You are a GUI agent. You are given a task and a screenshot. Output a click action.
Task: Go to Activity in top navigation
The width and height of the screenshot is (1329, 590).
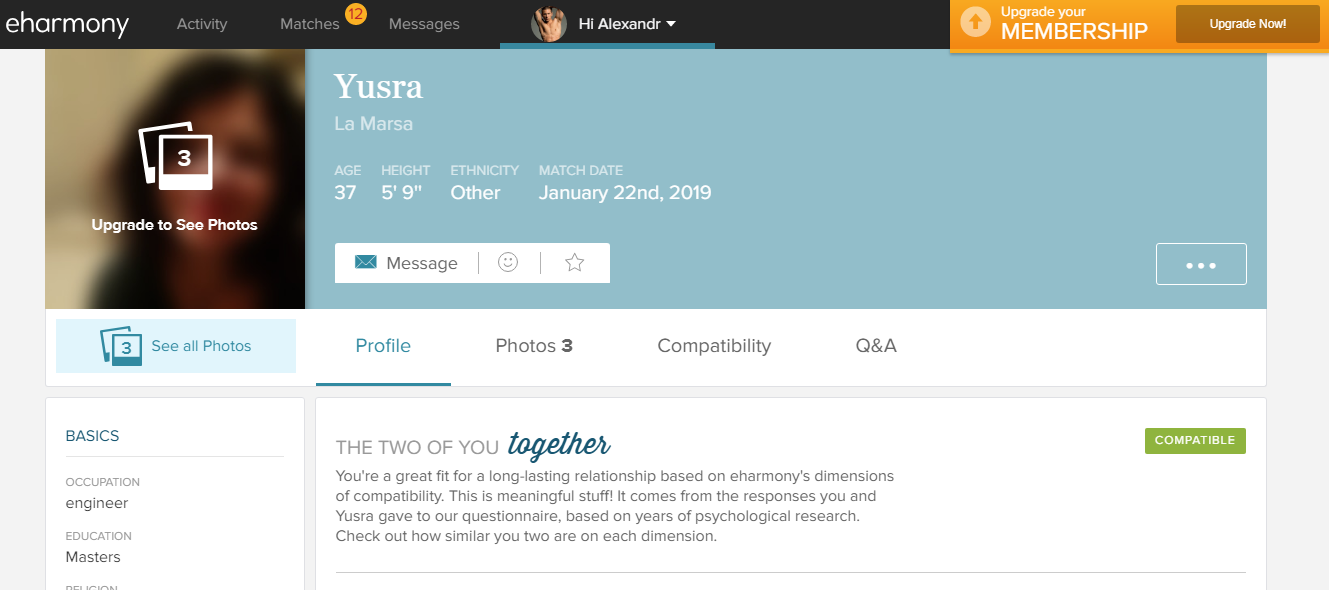click(x=202, y=24)
